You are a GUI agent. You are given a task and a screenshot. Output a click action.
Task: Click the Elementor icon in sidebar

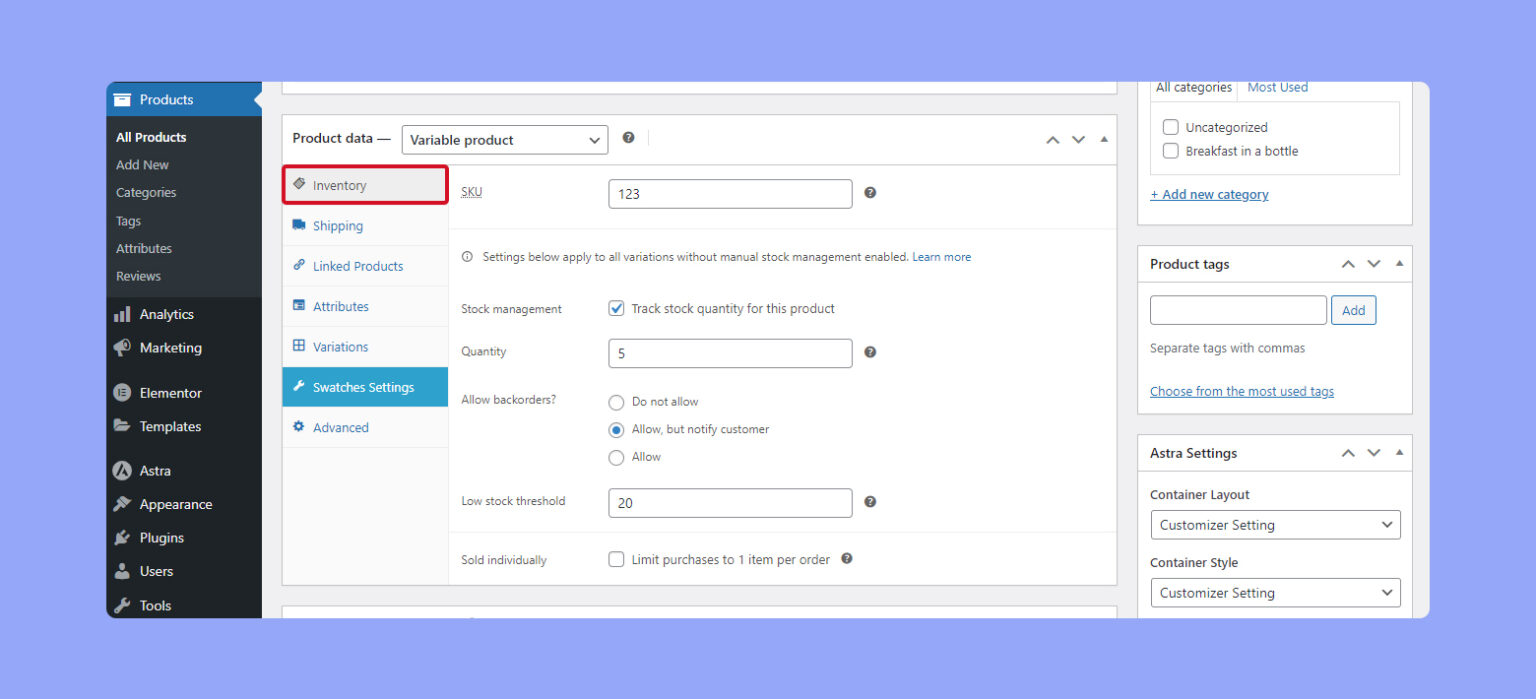(123, 392)
